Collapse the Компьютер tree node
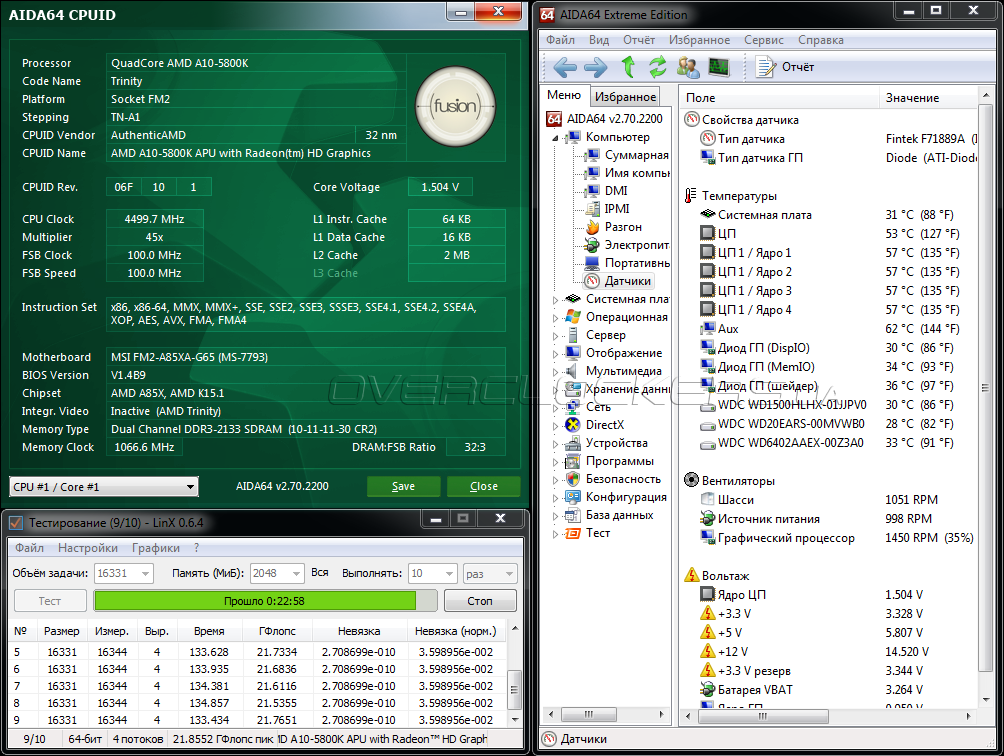 coord(556,137)
